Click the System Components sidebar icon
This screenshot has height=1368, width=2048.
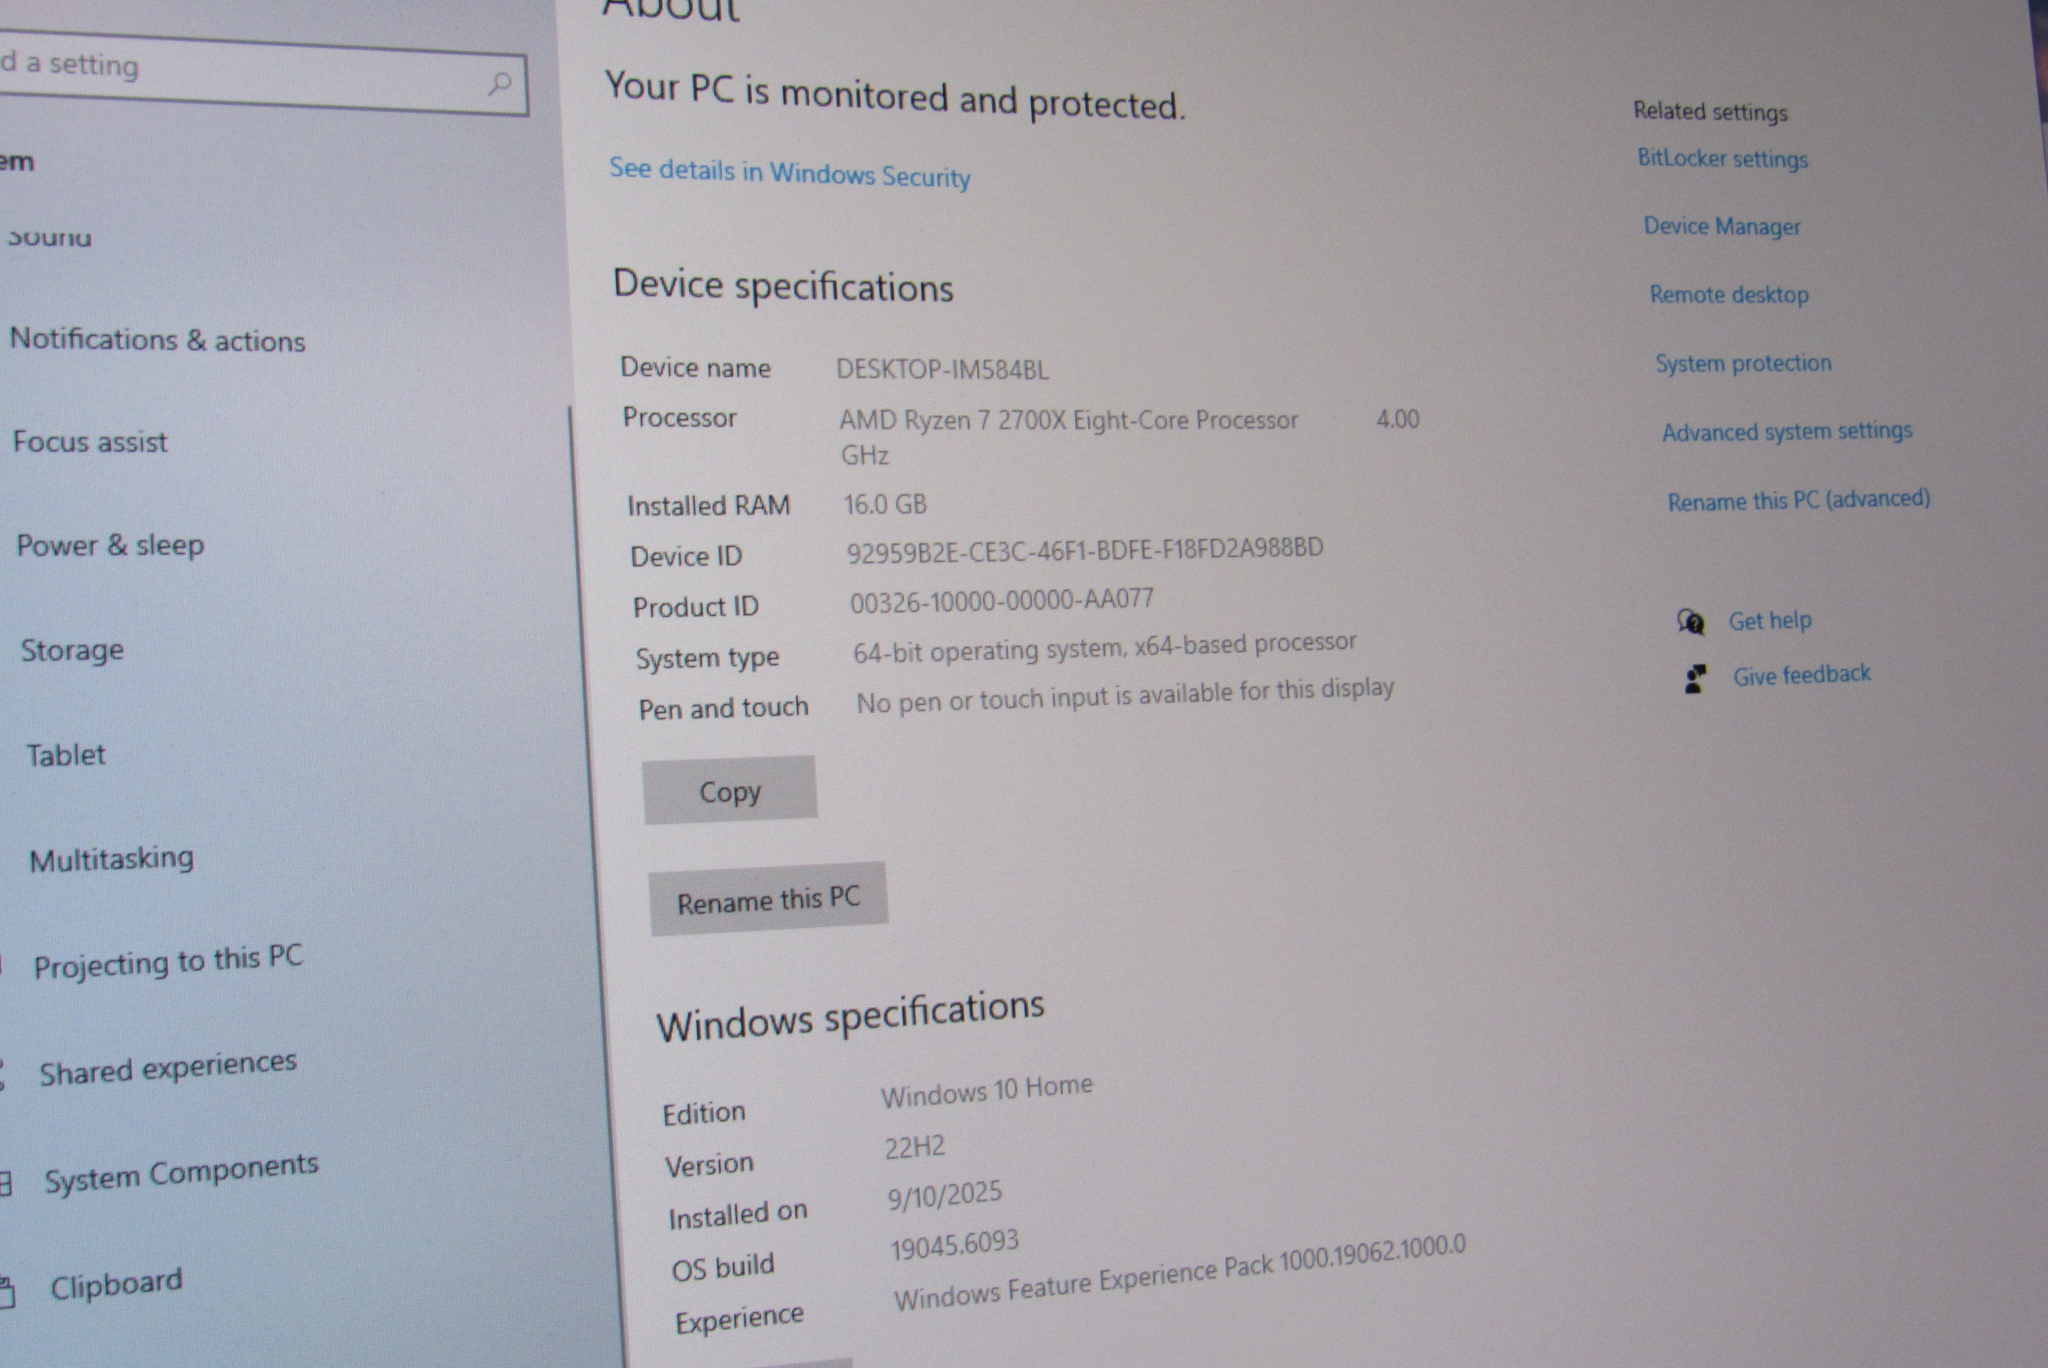pyautogui.click(x=5, y=1184)
